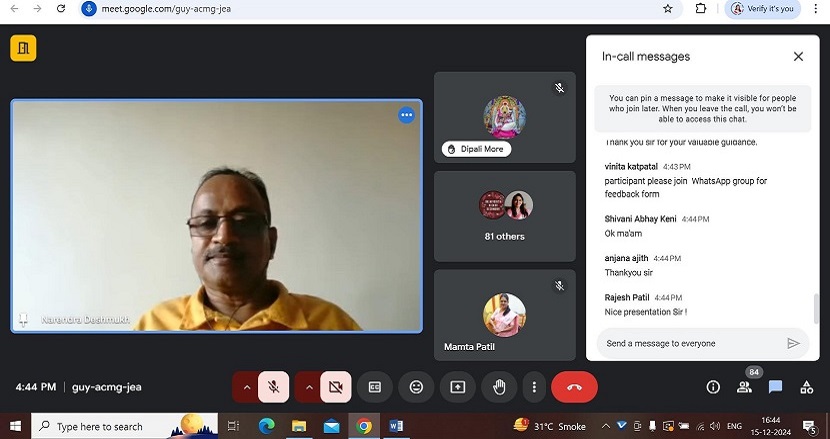Click the muted mic icon on Dipali More's tile

point(559,88)
